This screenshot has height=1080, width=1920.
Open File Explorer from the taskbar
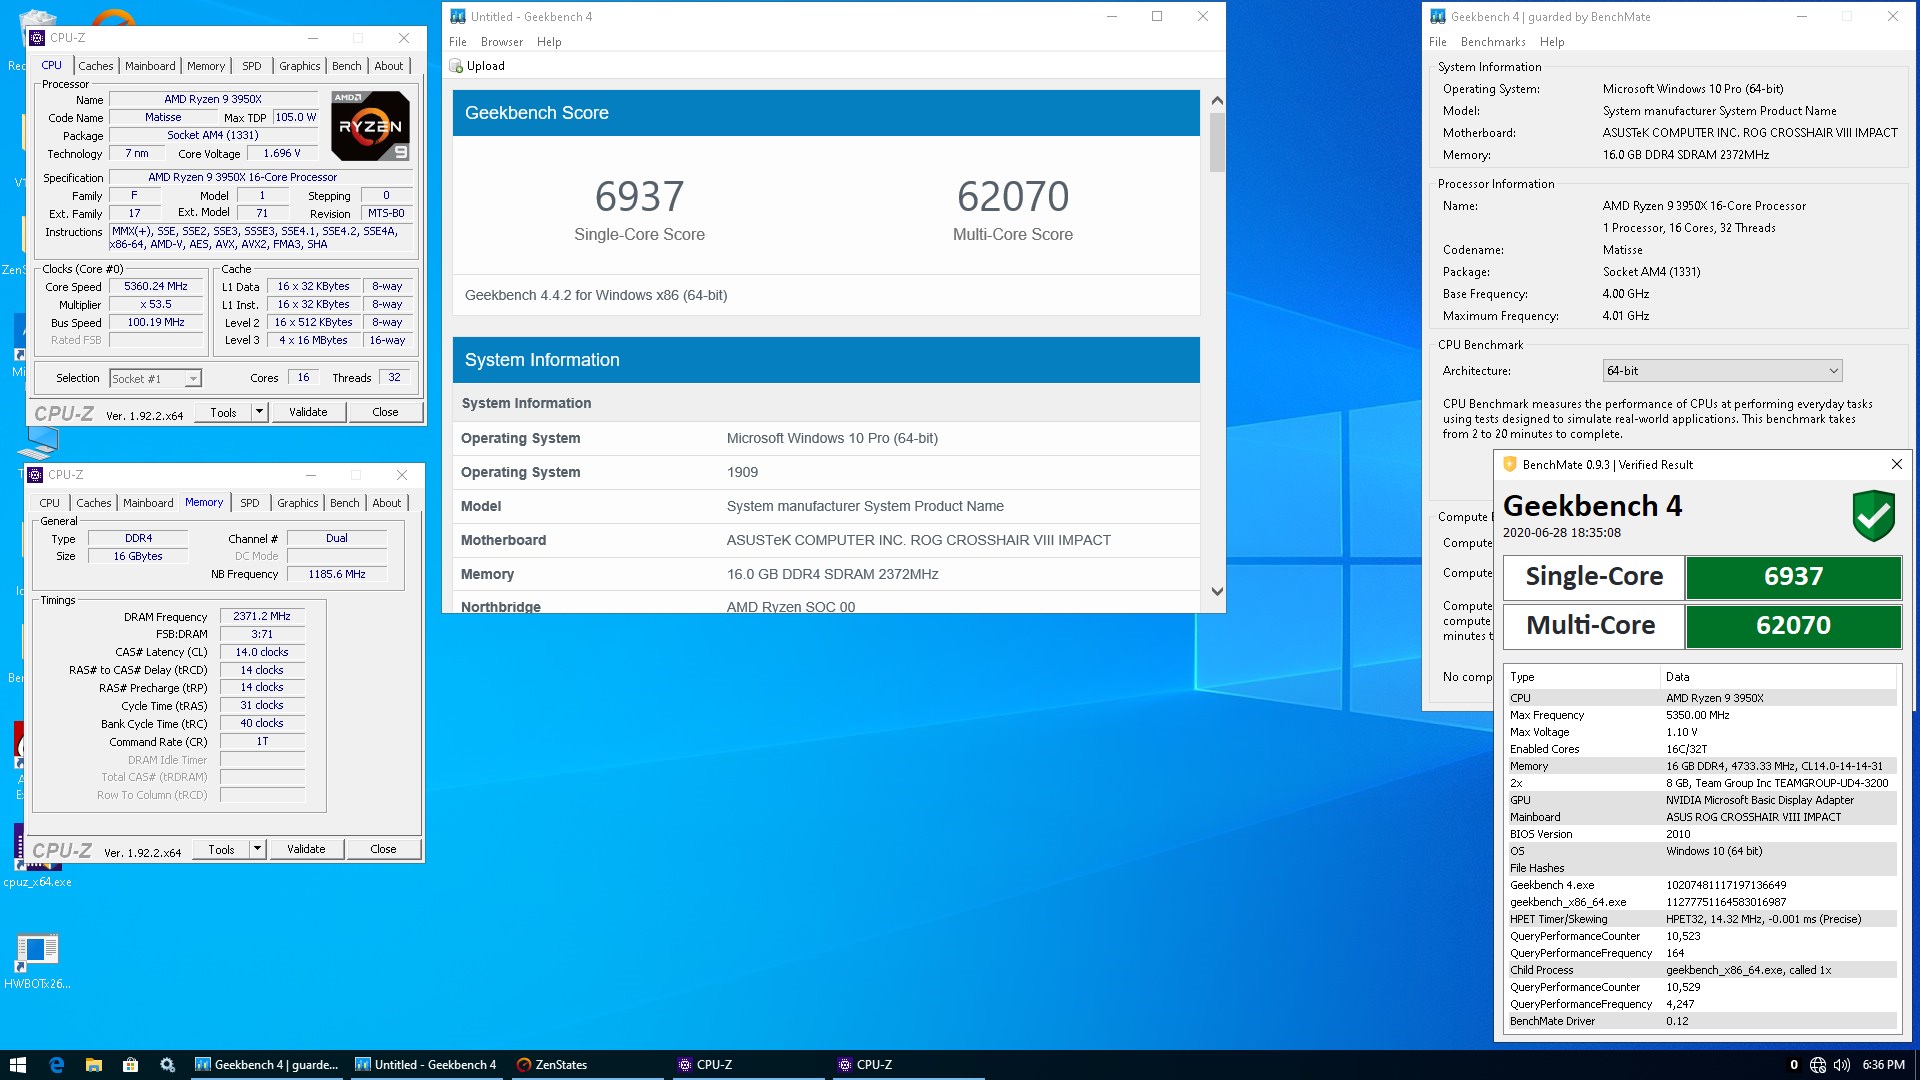click(x=93, y=1065)
